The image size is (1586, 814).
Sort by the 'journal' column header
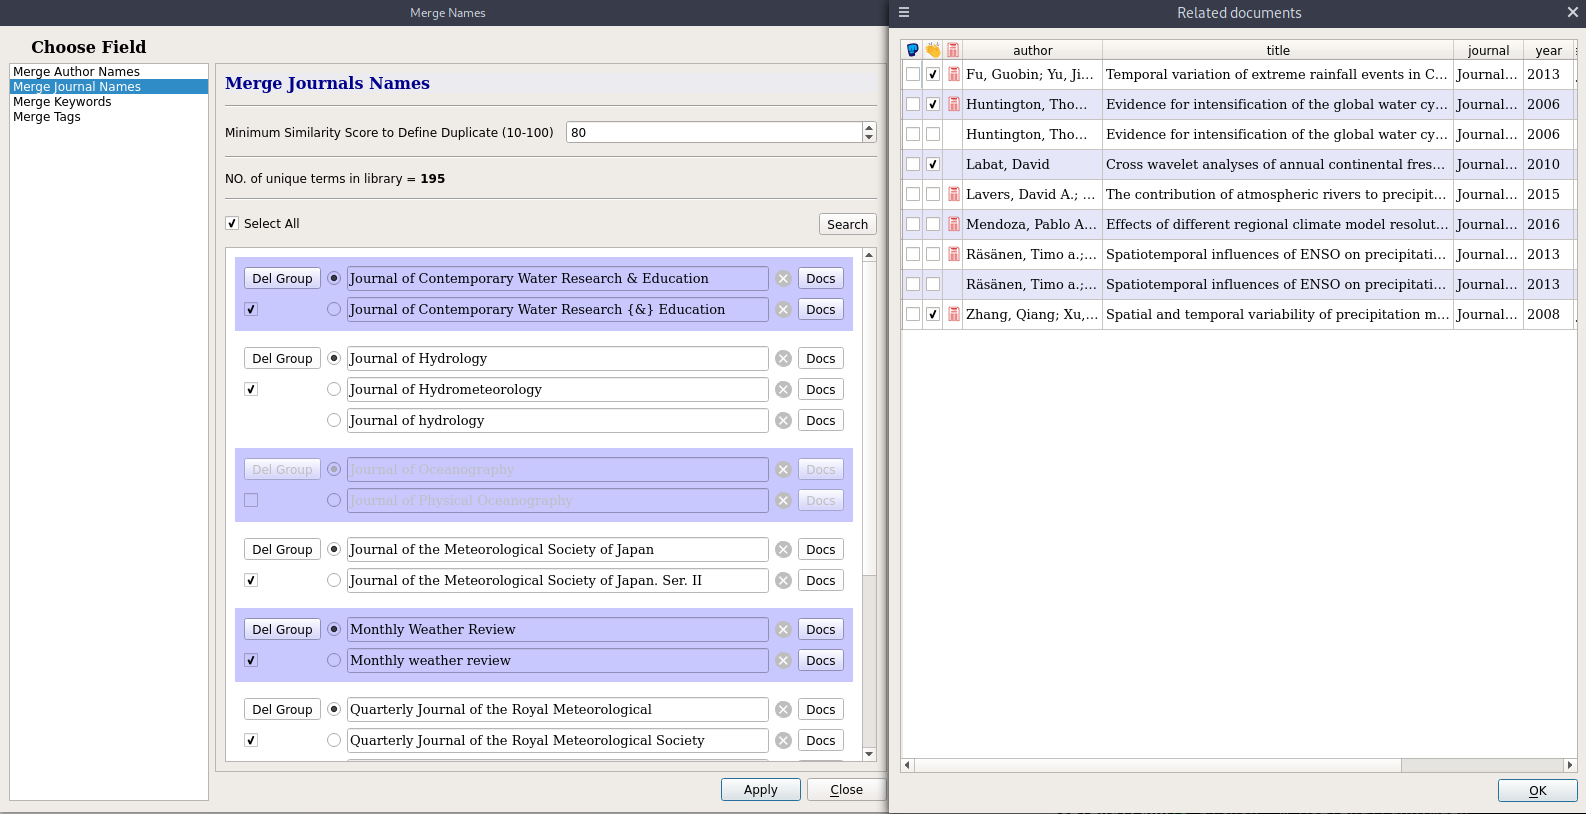[x=1488, y=50]
